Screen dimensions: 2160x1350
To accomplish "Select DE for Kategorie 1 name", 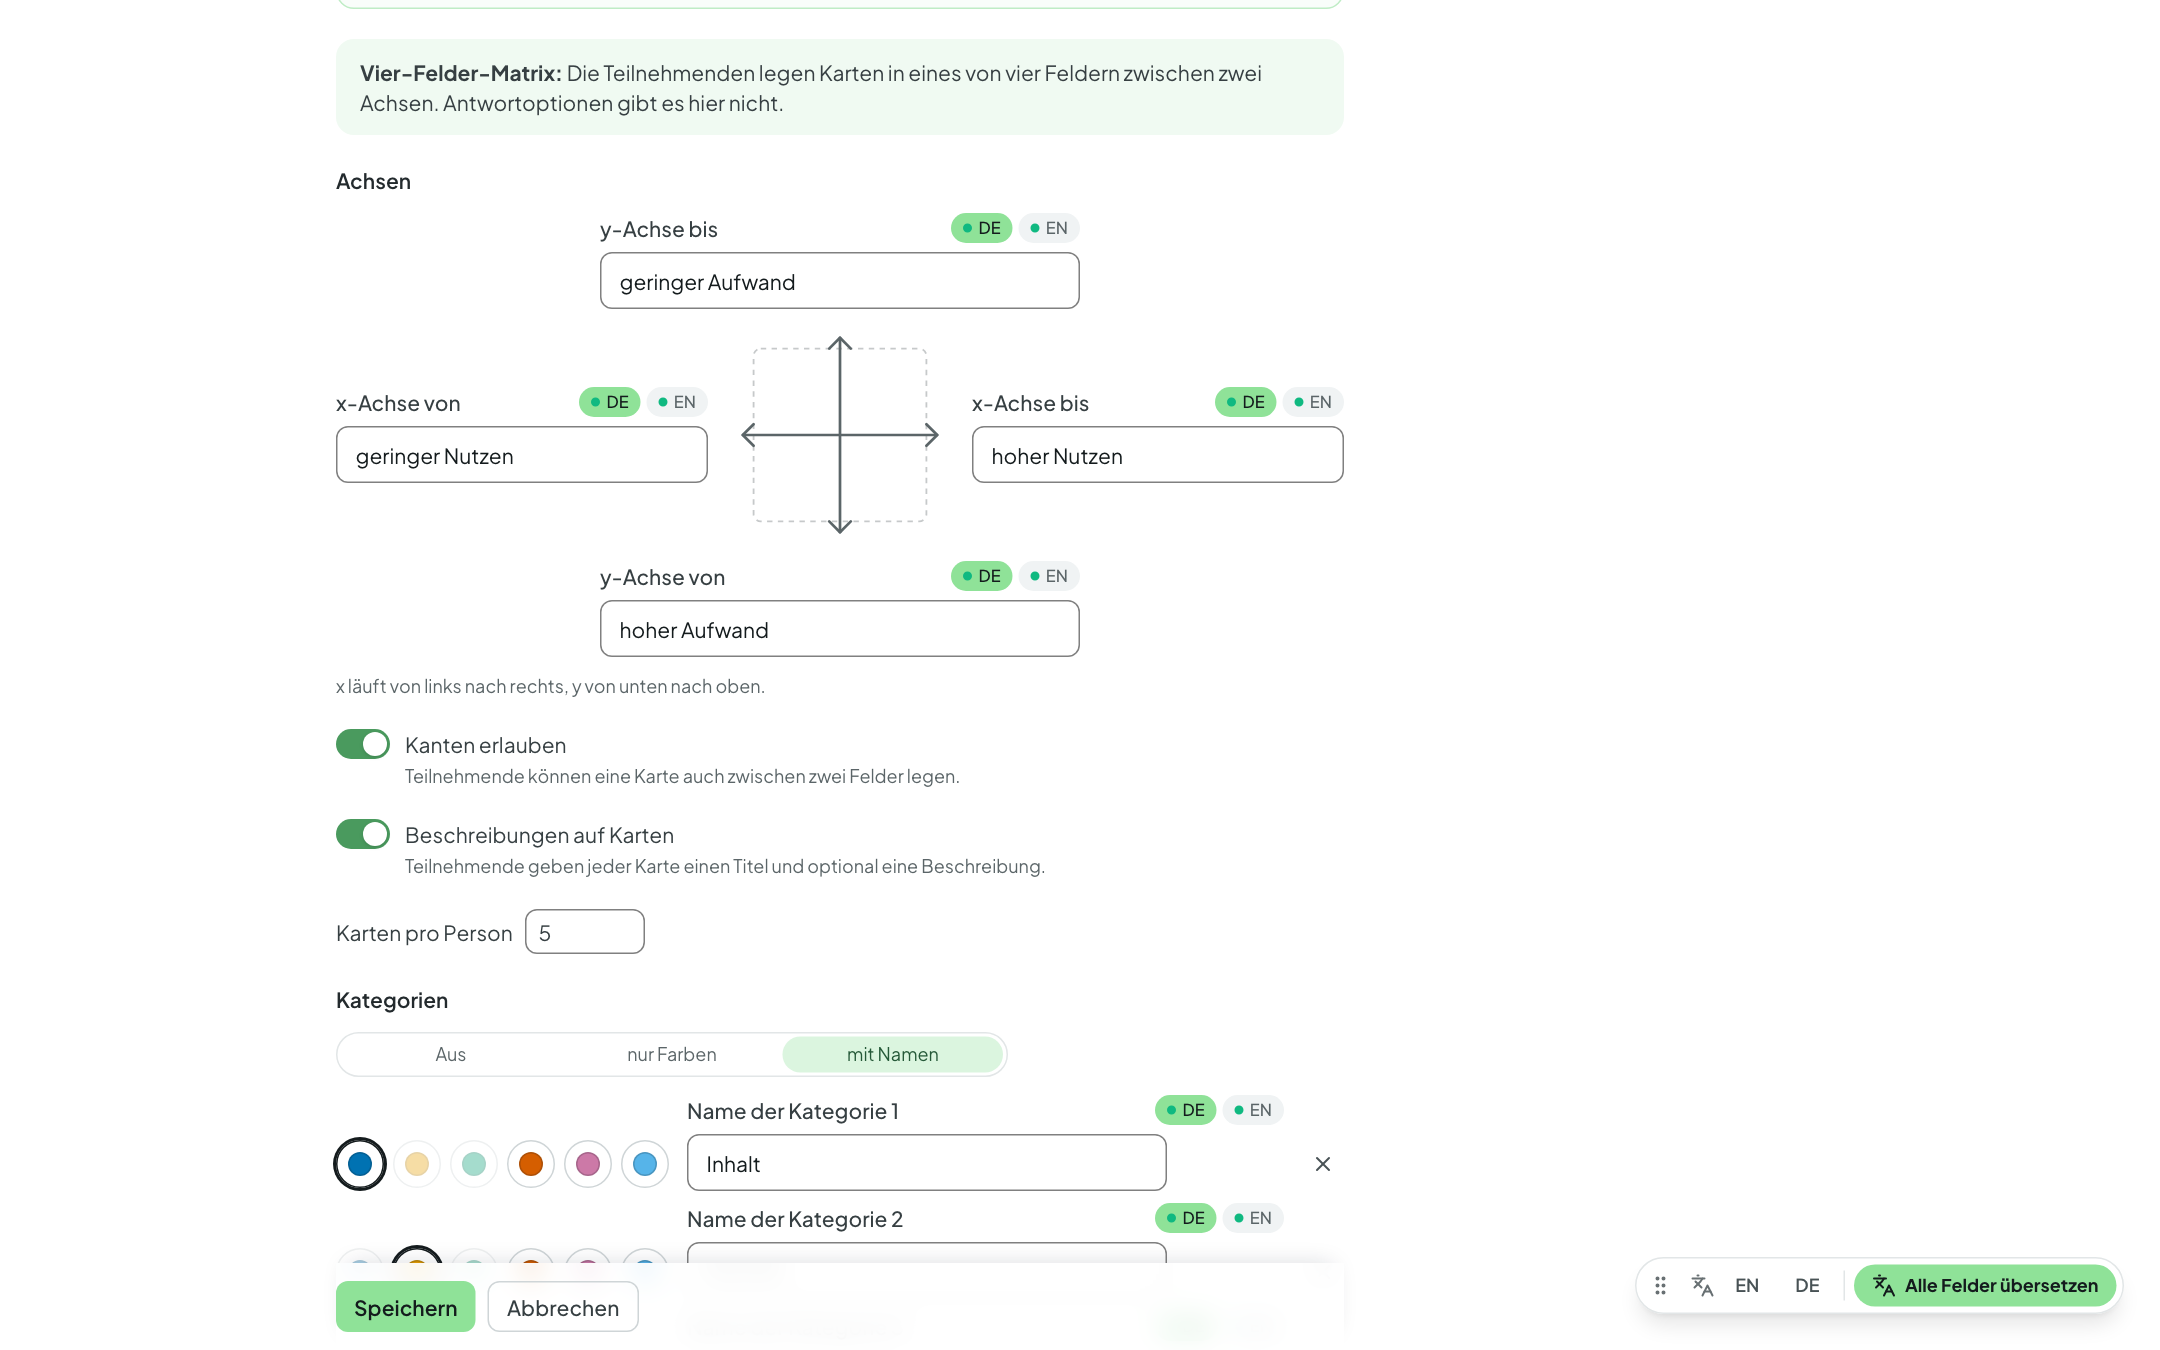I will point(1185,1110).
